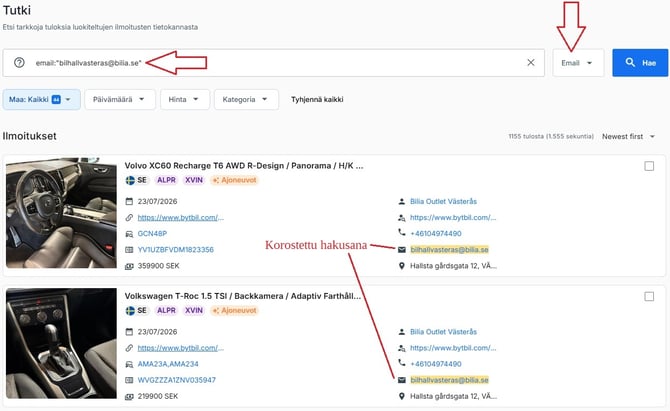Viewport: 670px width, 411px height.
Task: Click the XVIN tag on Volvo listing
Action: tap(194, 180)
